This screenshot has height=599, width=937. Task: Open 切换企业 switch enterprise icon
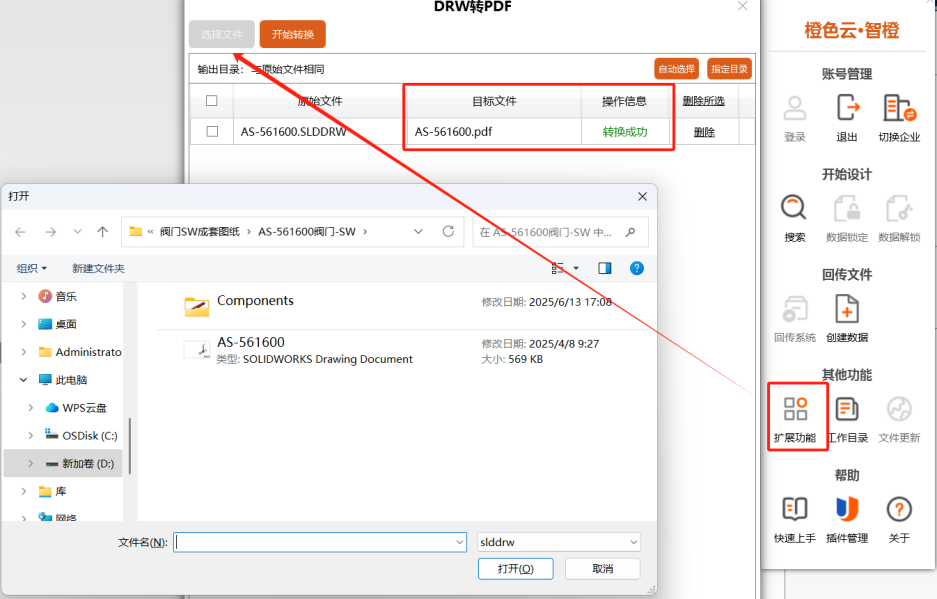tap(899, 108)
